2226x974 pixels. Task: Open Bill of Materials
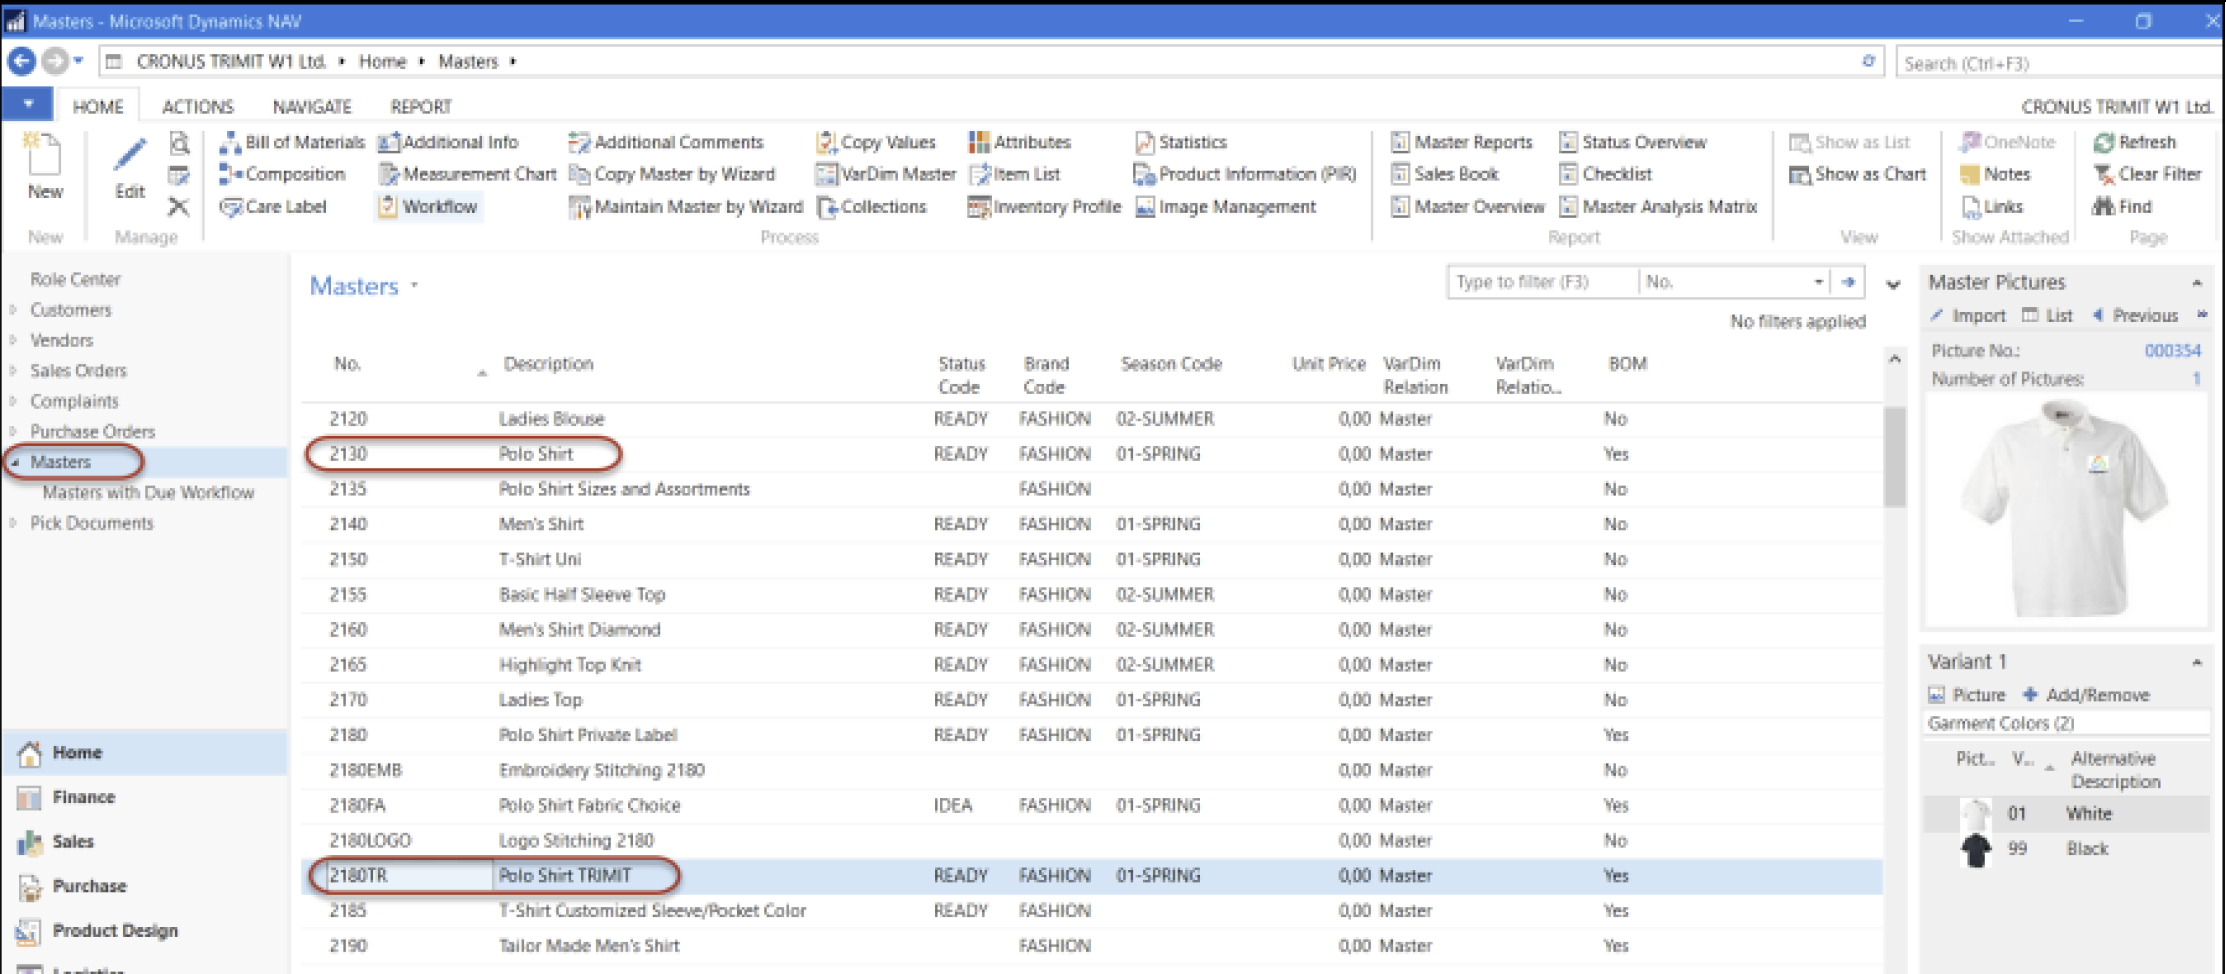point(292,142)
